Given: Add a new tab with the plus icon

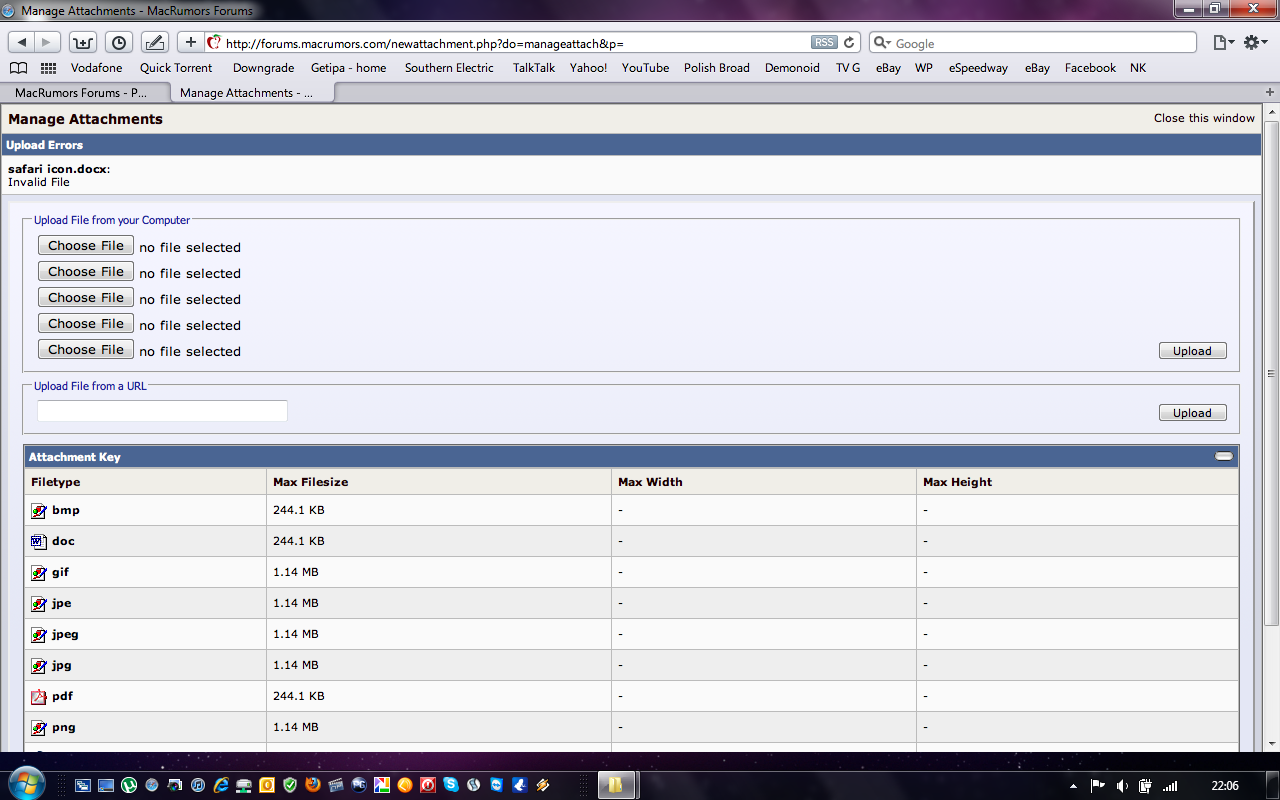Looking at the screenshot, I should [x=1270, y=92].
